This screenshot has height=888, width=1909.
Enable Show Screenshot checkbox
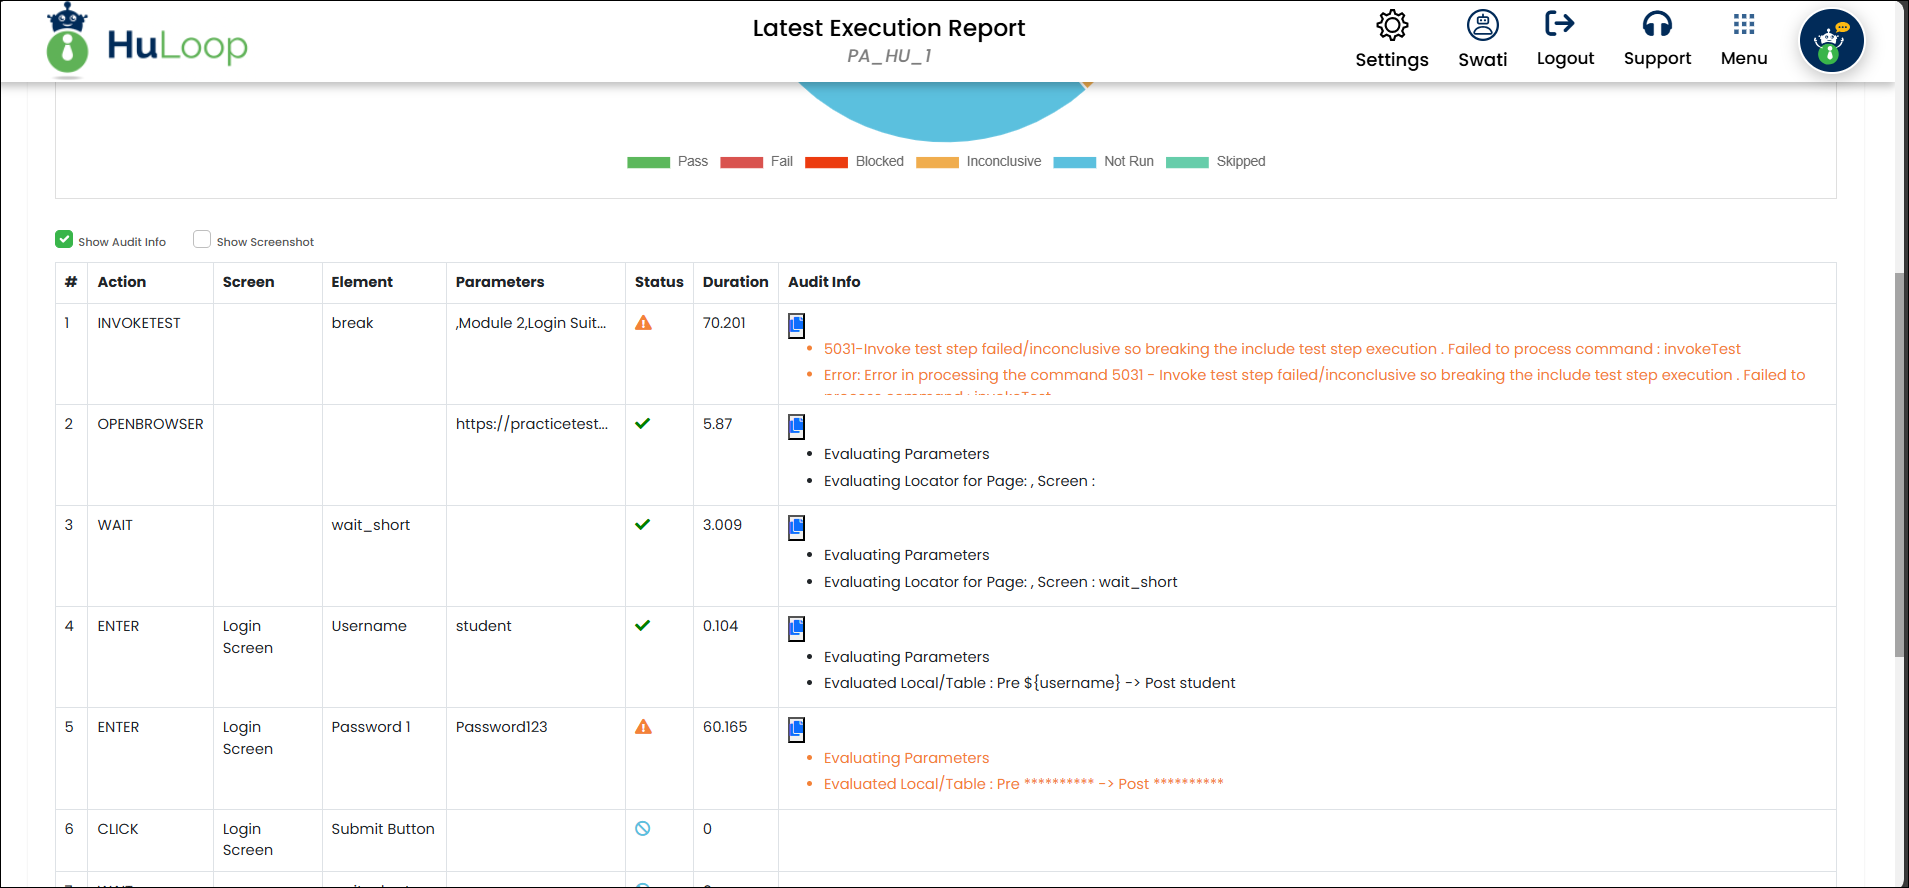202,239
